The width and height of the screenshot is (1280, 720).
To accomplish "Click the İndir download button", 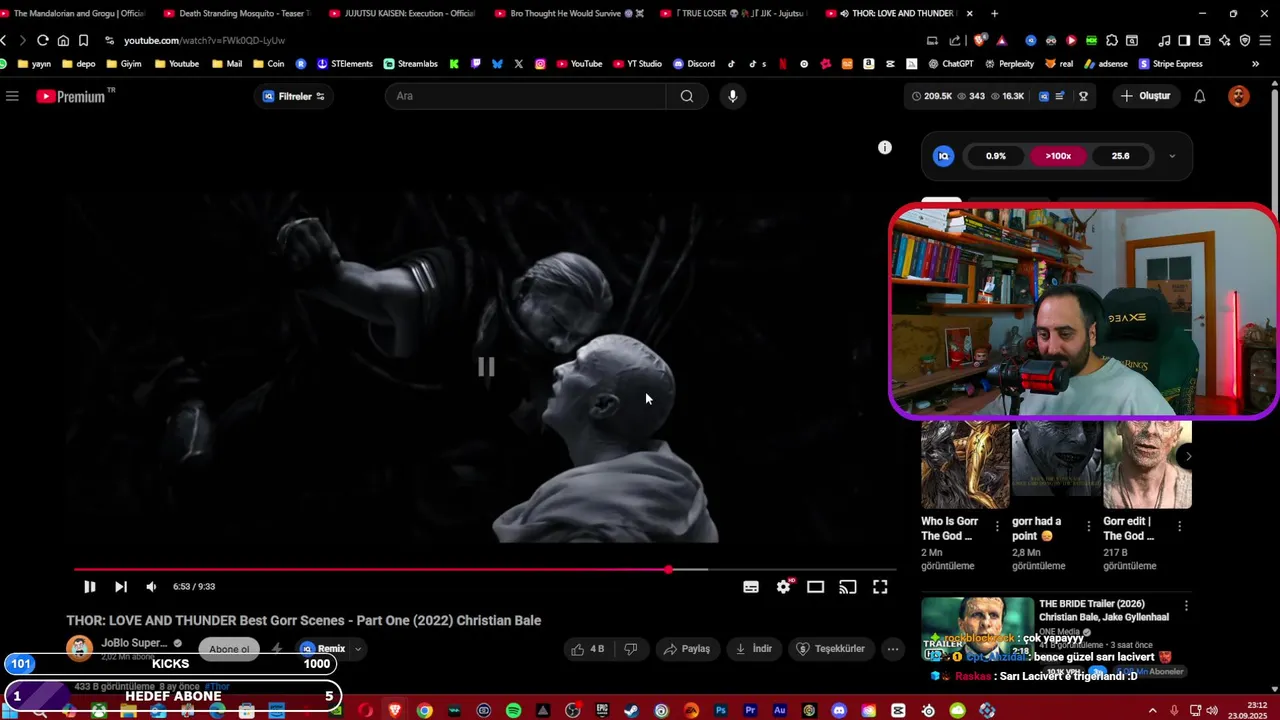I will [754, 649].
